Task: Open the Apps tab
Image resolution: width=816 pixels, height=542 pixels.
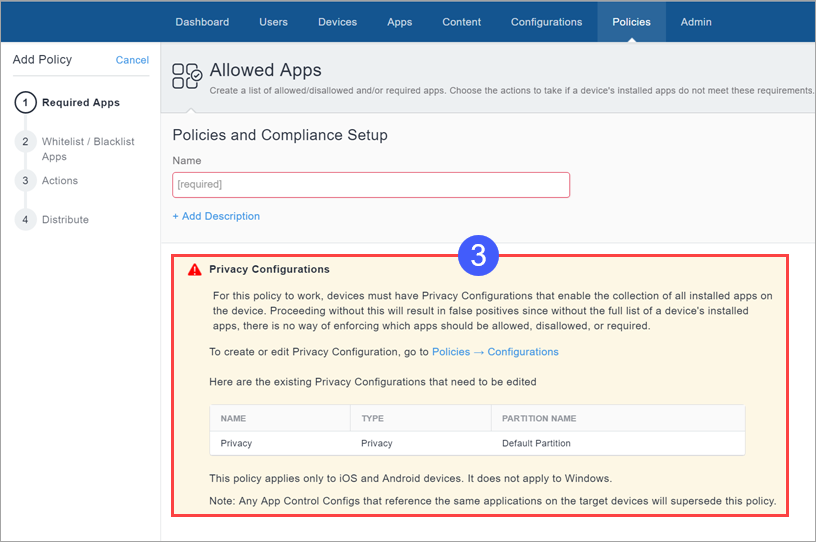Action: [x=399, y=22]
